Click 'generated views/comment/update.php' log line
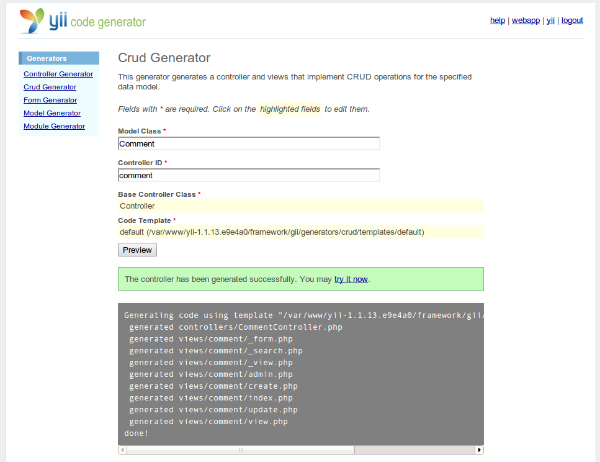Screen dimensions: 600x462 [213, 410]
